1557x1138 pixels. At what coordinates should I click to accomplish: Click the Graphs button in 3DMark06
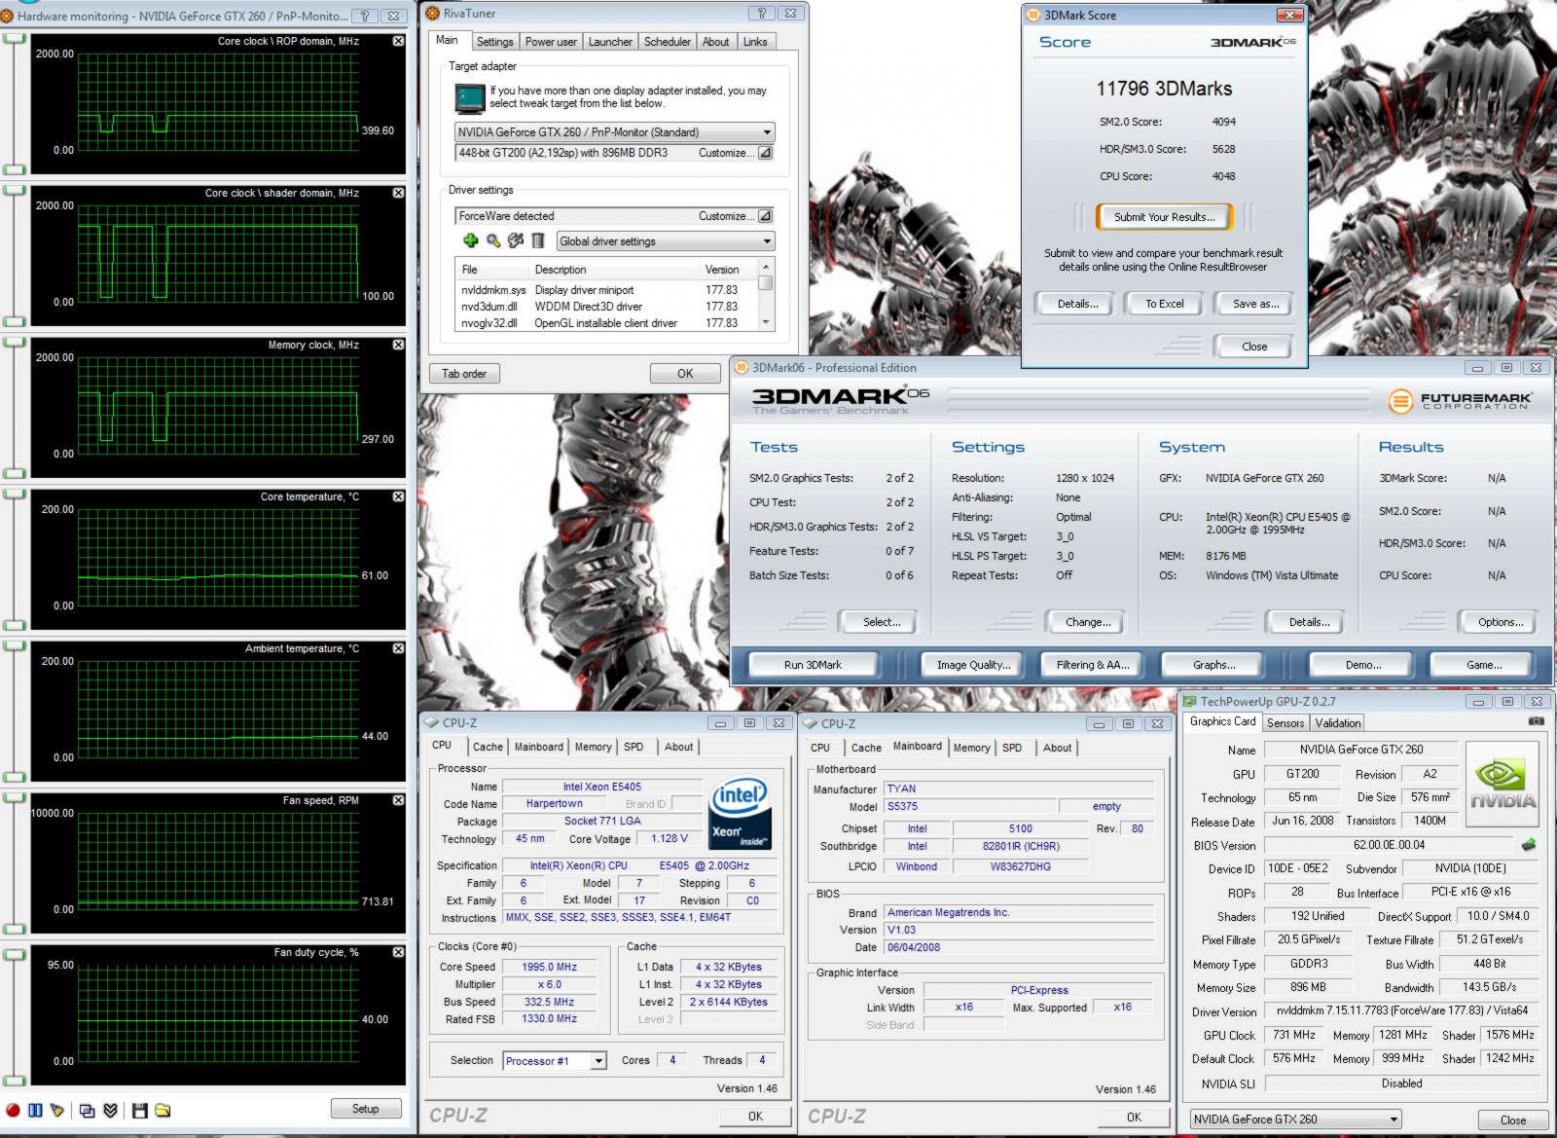[1214, 665]
